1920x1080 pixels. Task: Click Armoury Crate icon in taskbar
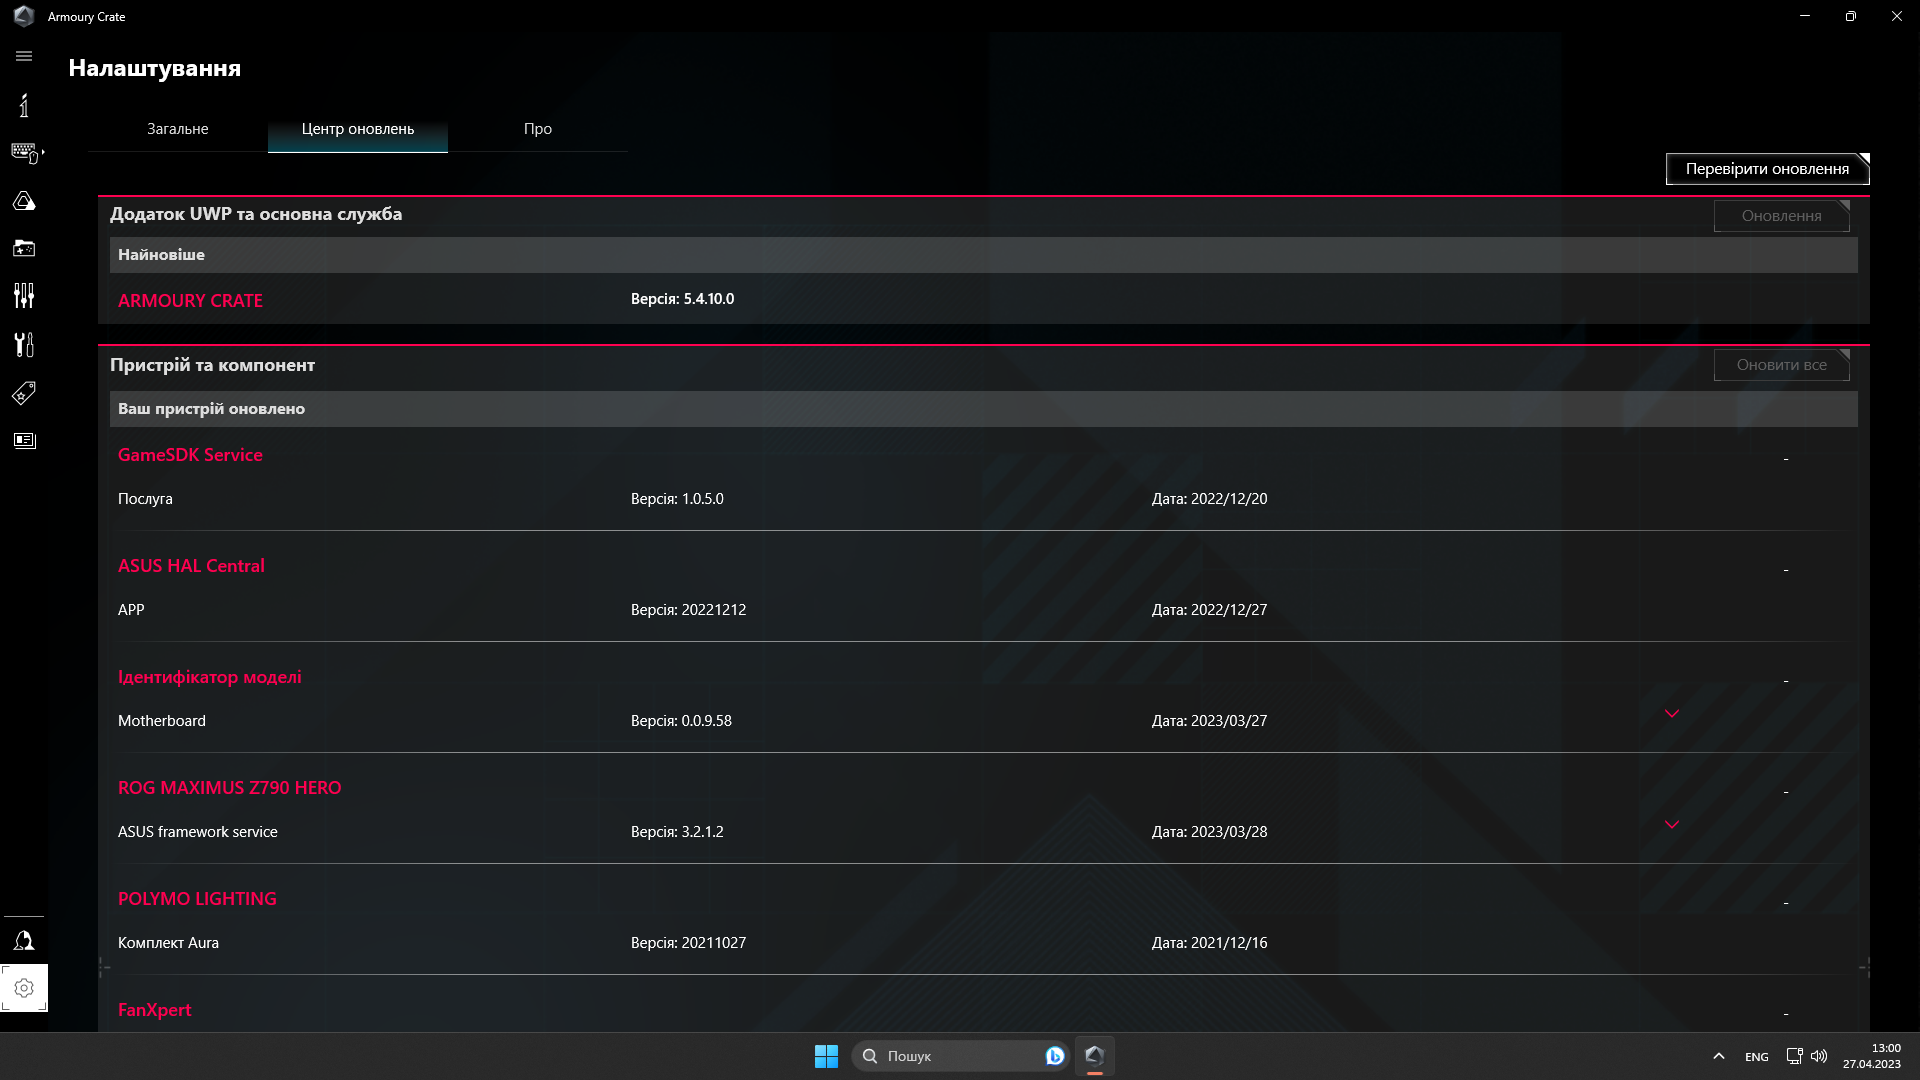coord(1094,1056)
